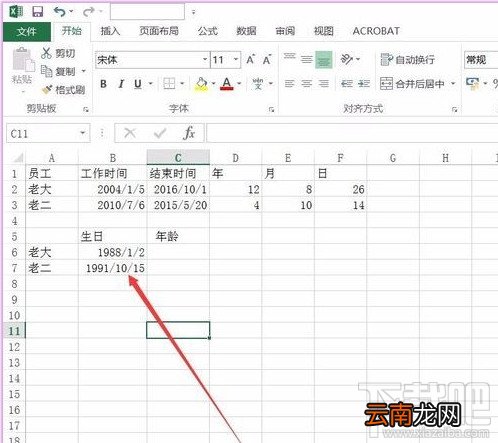Open the 文件 file tab

coord(27,32)
